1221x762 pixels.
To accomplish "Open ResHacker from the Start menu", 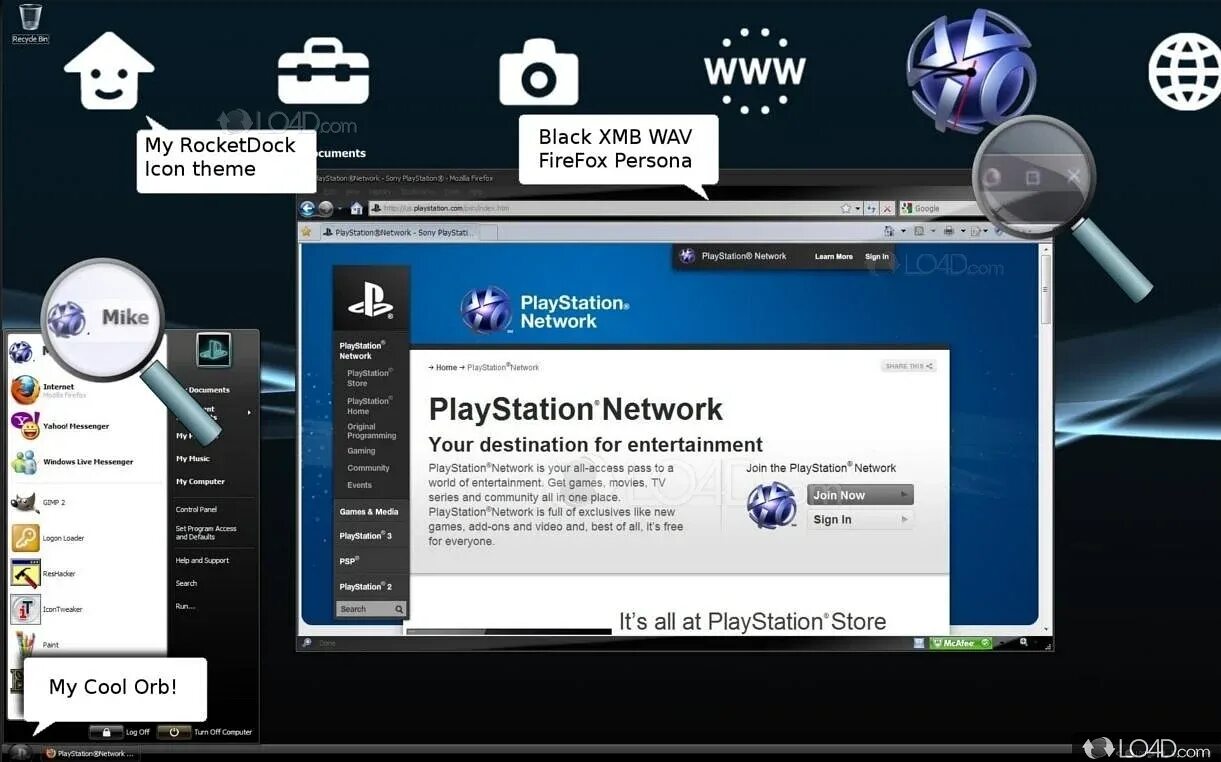I will (58, 573).
